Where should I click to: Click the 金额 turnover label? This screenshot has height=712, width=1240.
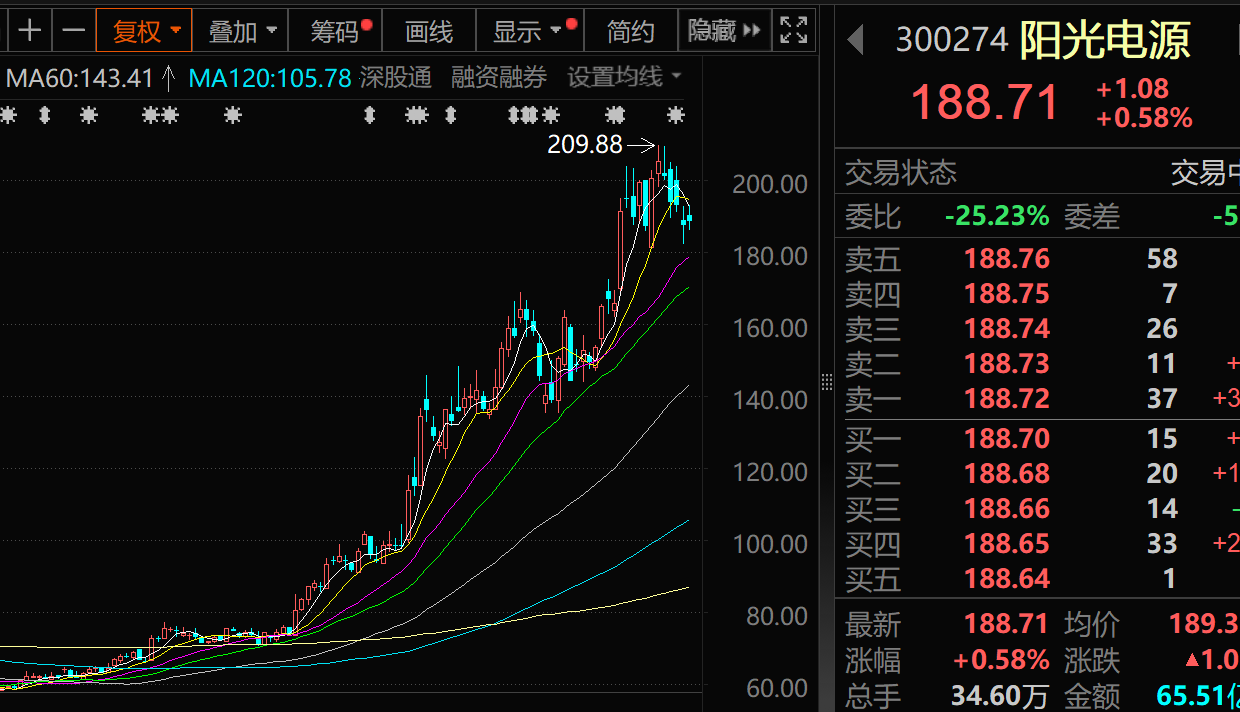[1092, 696]
